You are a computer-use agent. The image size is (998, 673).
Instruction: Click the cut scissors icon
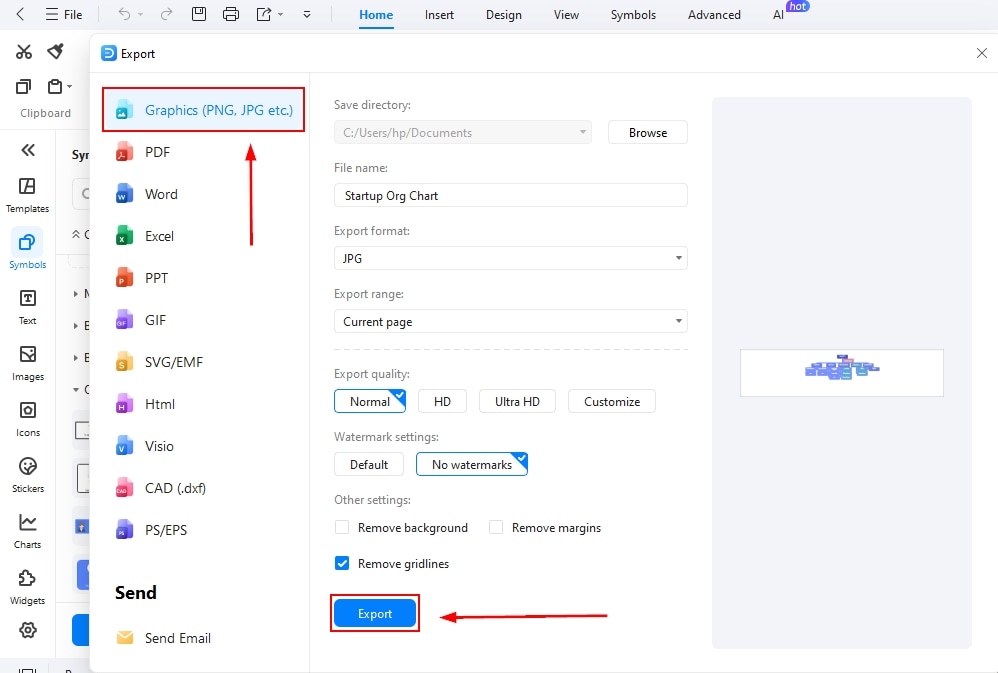(x=24, y=52)
